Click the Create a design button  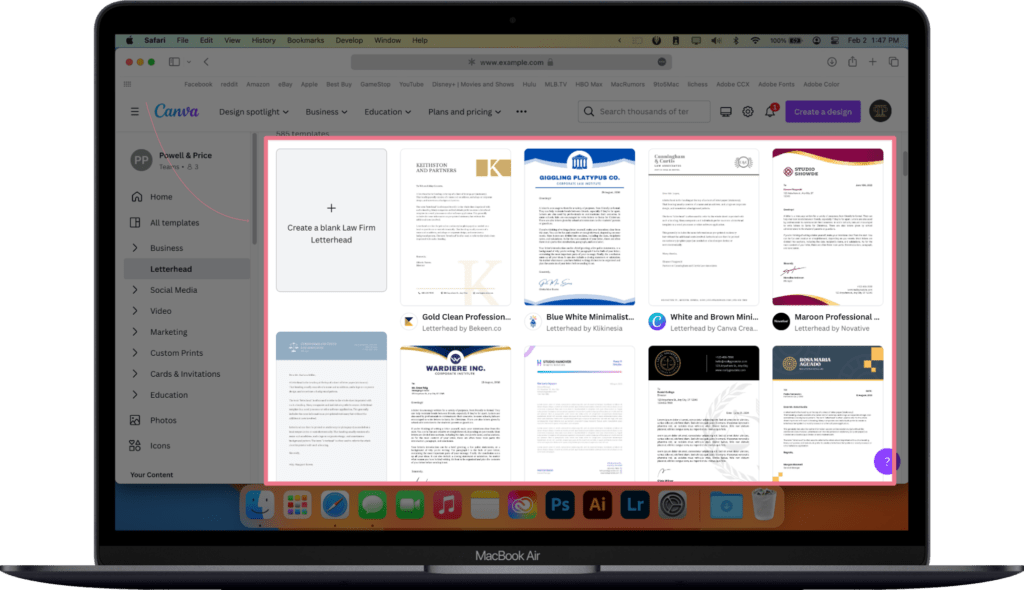[823, 112]
